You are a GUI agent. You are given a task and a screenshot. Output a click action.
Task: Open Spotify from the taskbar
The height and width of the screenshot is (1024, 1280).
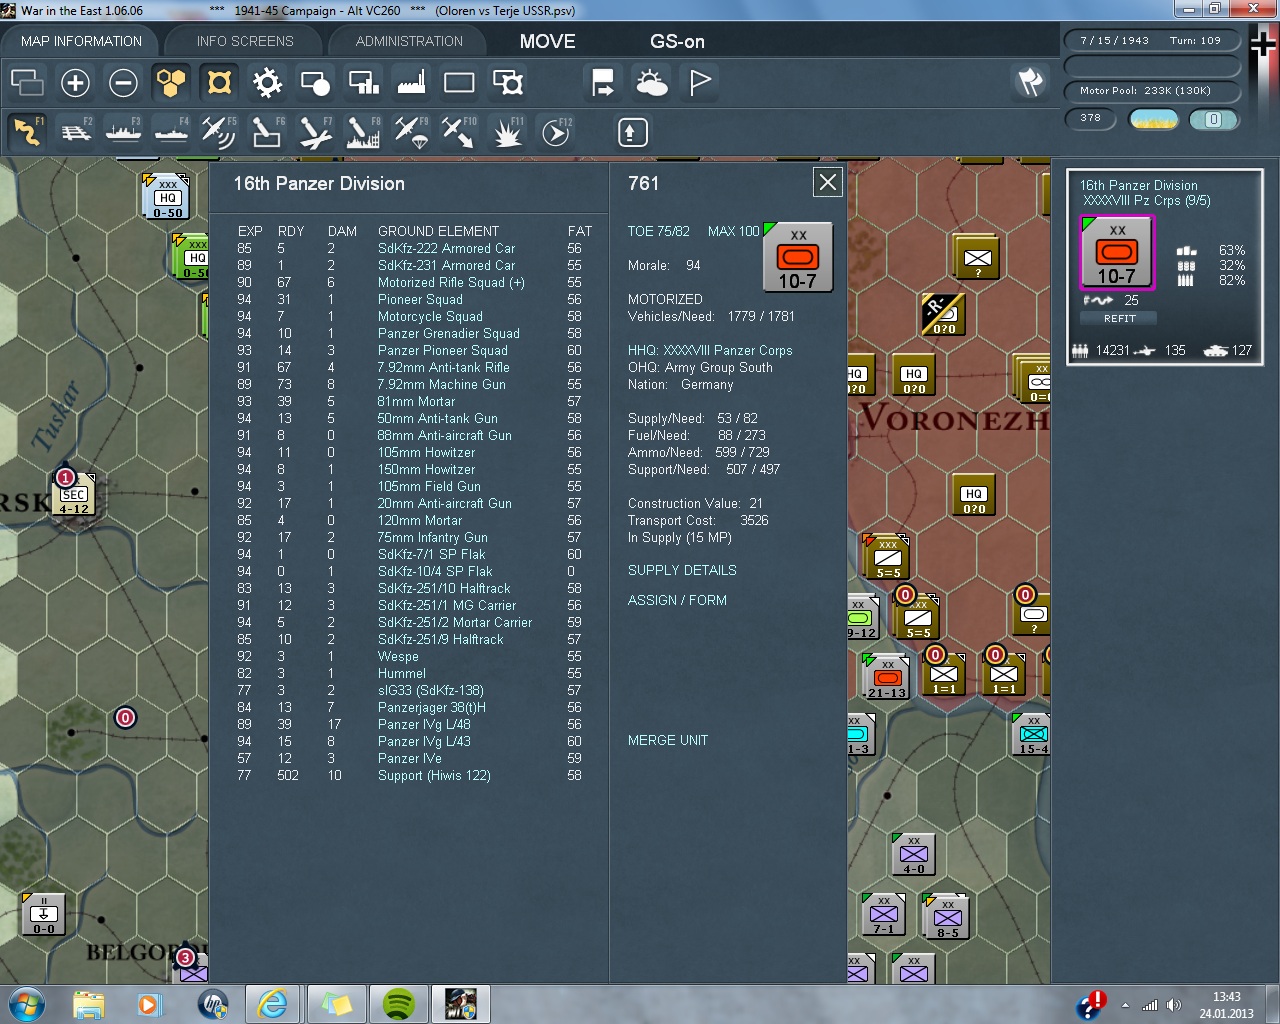[x=399, y=1004]
